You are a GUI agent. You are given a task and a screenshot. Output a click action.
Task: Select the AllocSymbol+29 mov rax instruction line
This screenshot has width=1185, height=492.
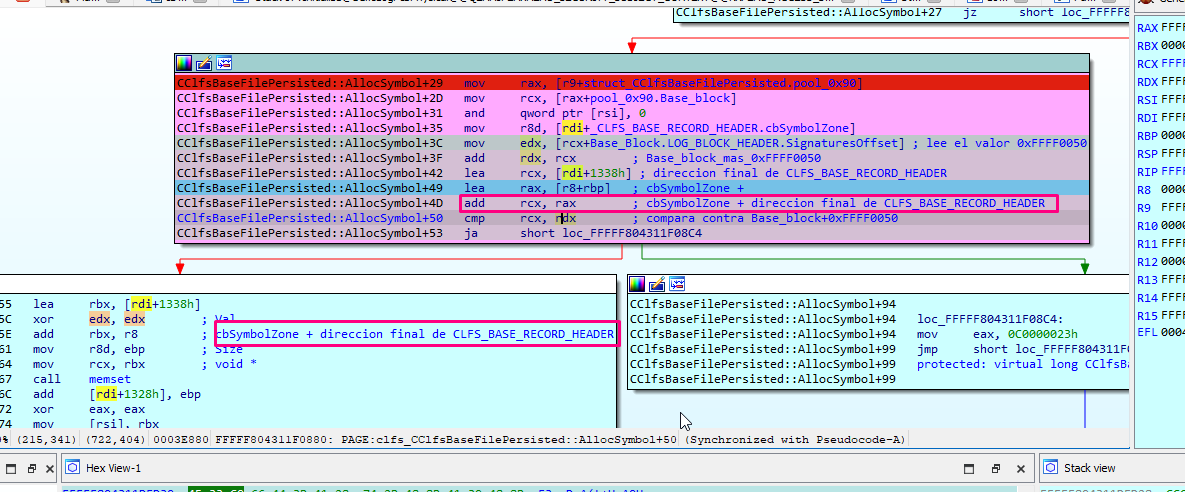click(632, 83)
